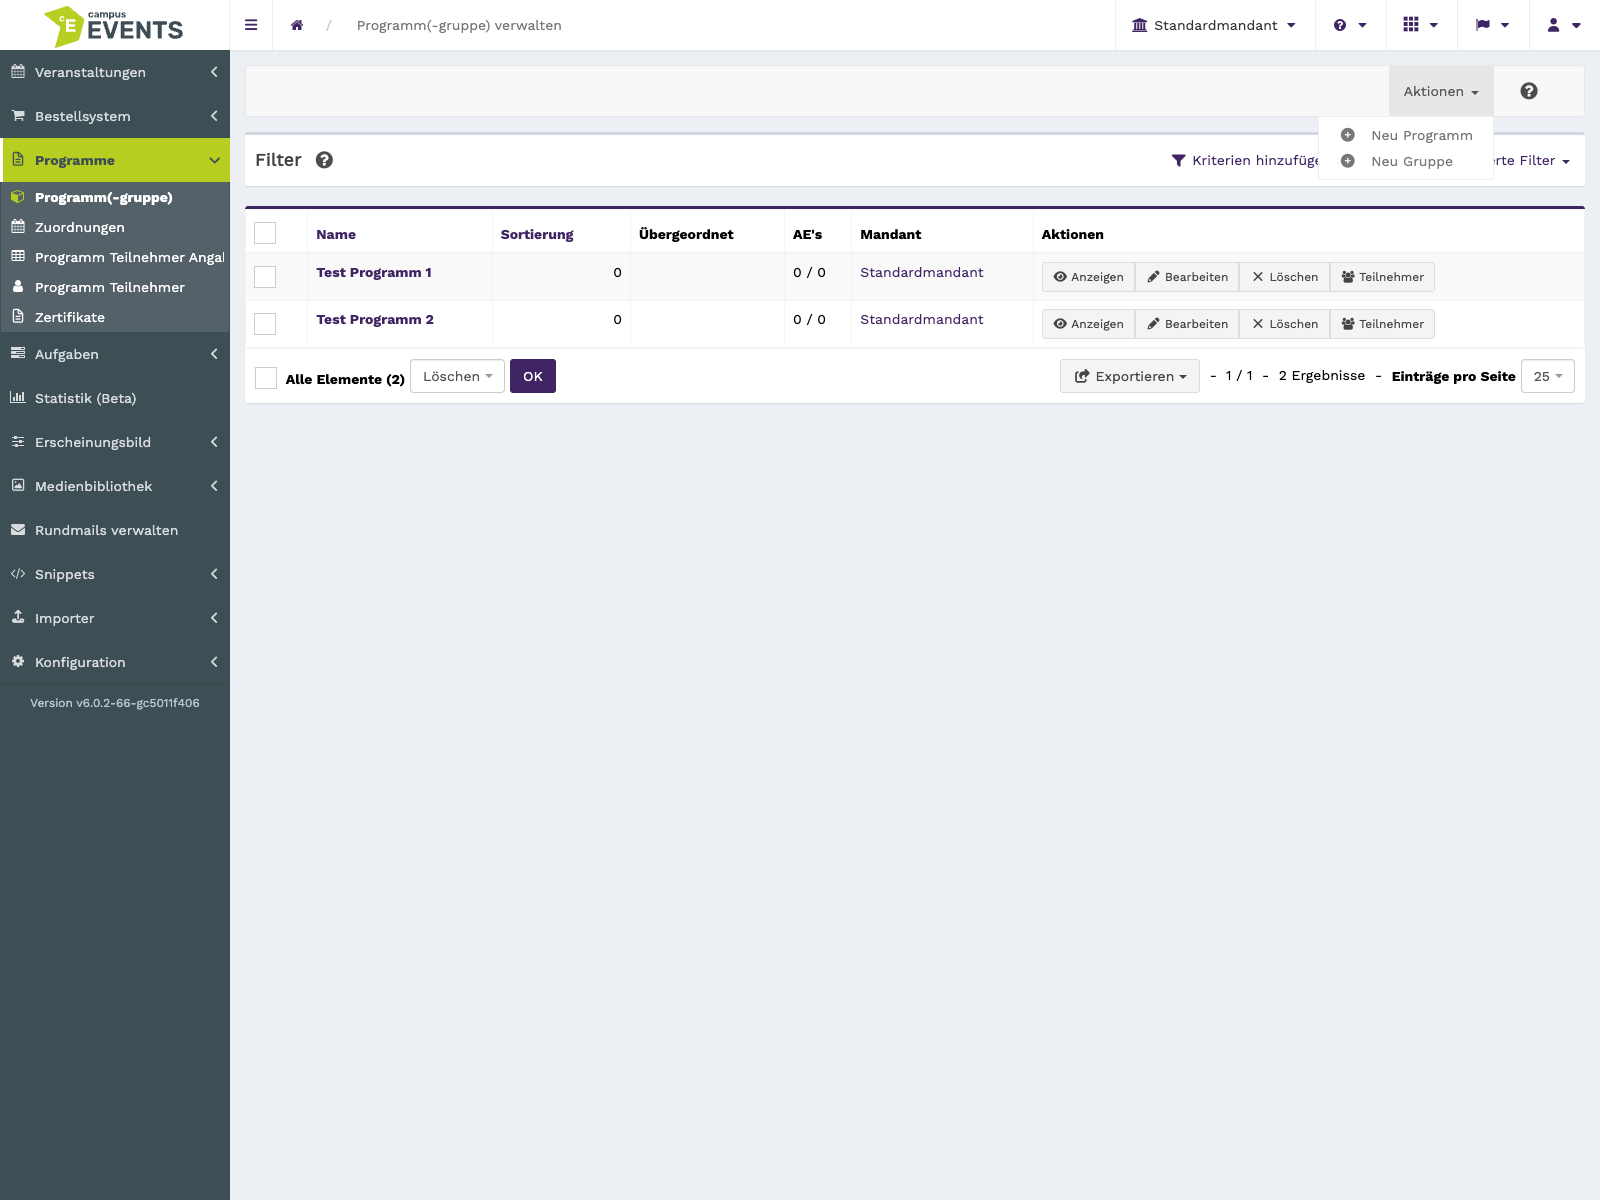1600x1200 pixels.
Task: Open entries per page 25 dropdown
Action: click(x=1548, y=376)
